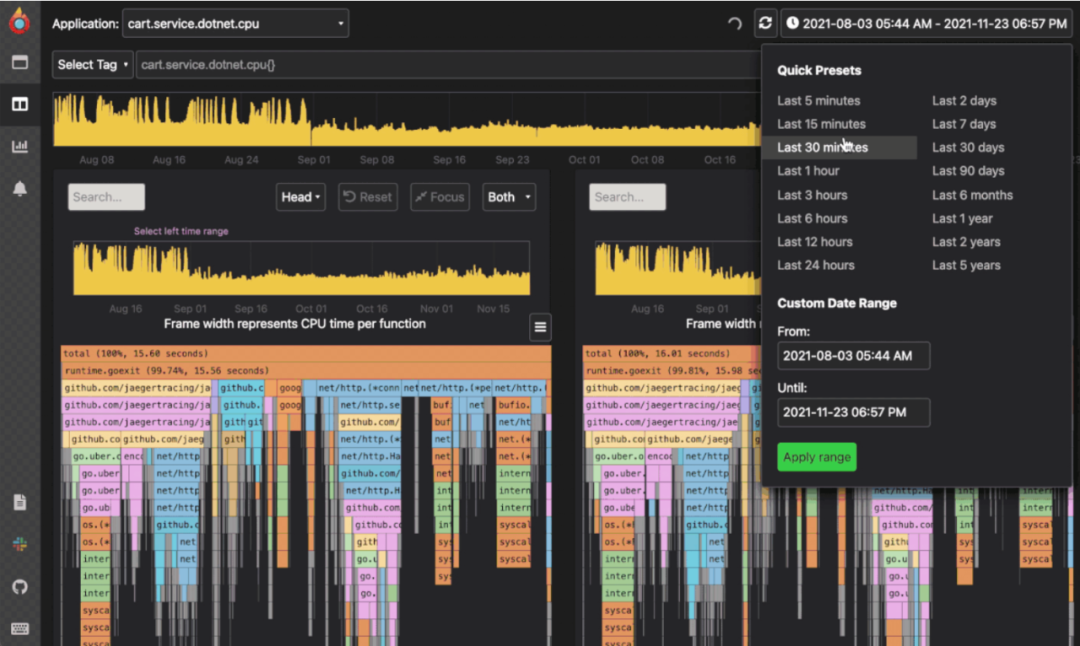Select the Last 12 hours preset
This screenshot has width=1080, height=646.
pos(815,242)
